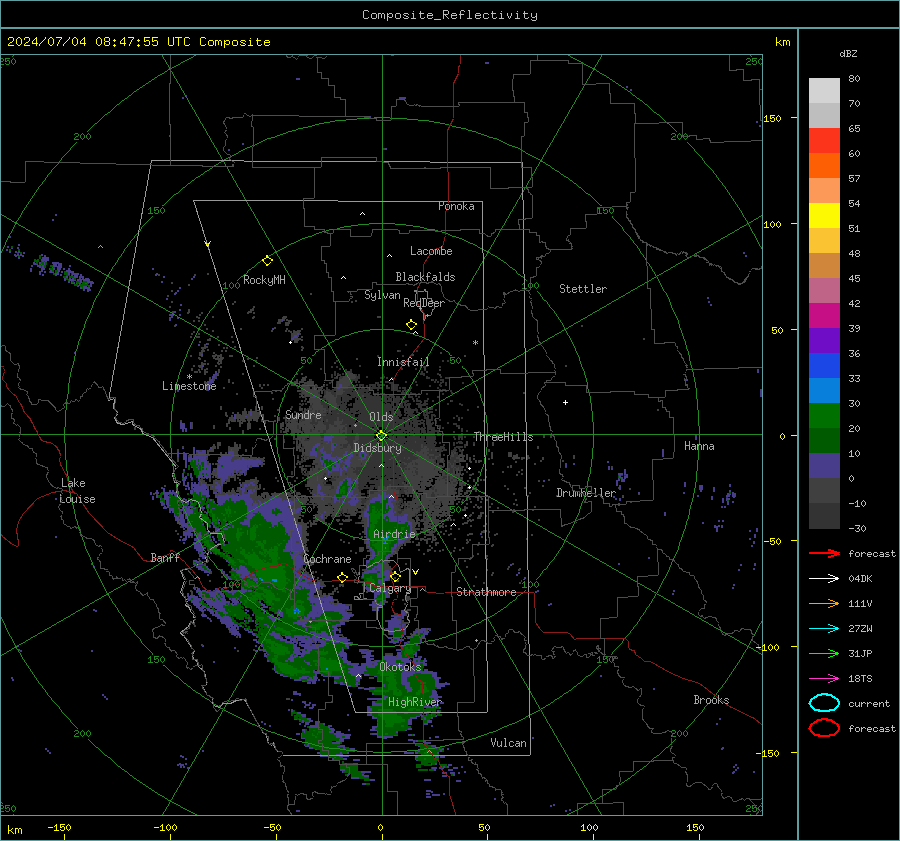Click the Limestone label
This screenshot has width=900, height=841.
(189, 386)
